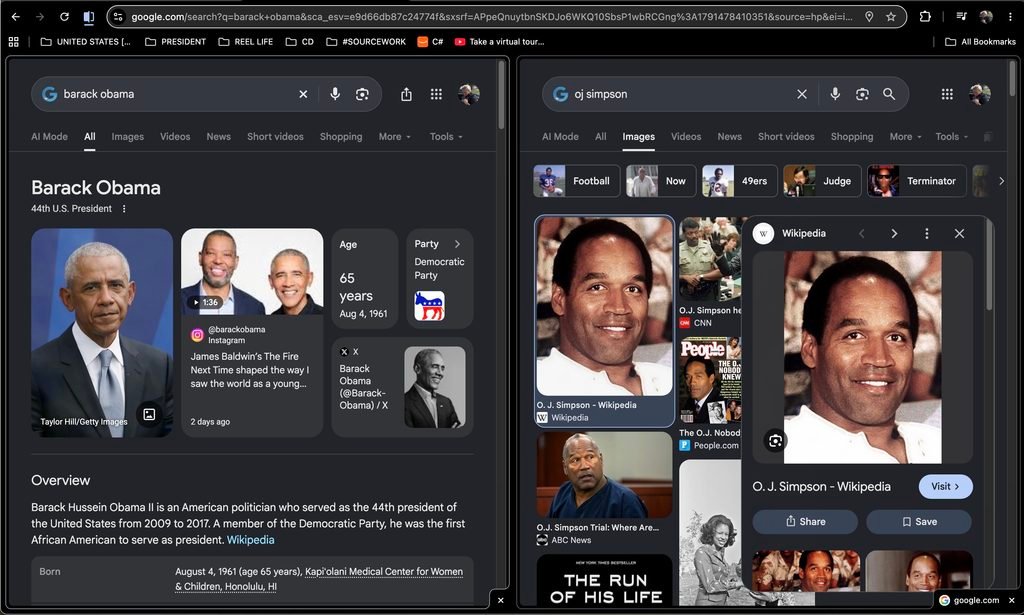Open the PRESIDENT bookmarks folder
Screen dimensions: 1024x615
click(175, 42)
